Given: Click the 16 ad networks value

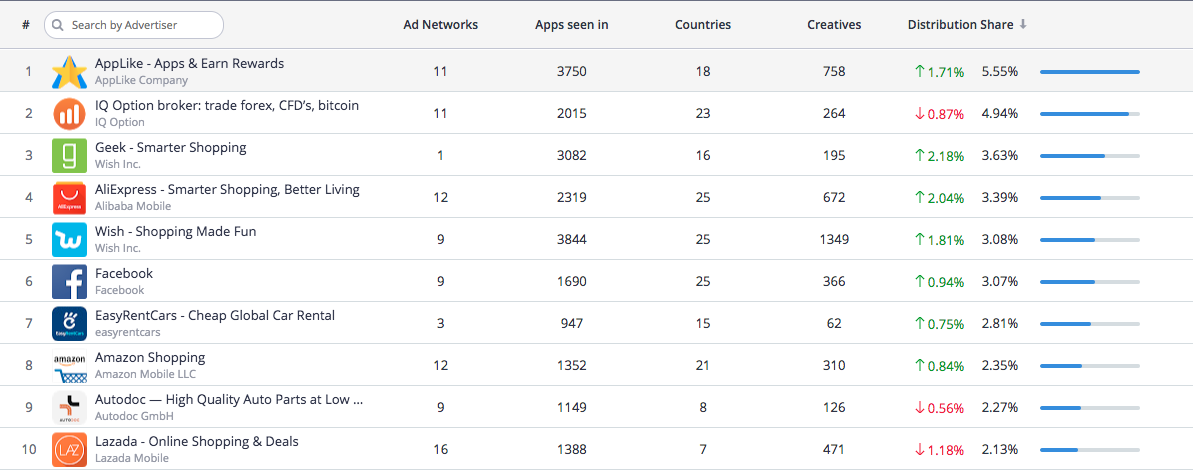Looking at the screenshot, I should (441, 450).
